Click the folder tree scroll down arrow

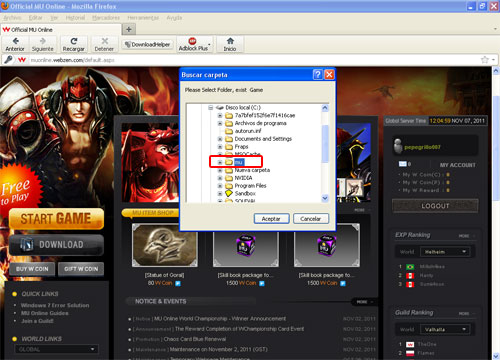tap(325, 198)
